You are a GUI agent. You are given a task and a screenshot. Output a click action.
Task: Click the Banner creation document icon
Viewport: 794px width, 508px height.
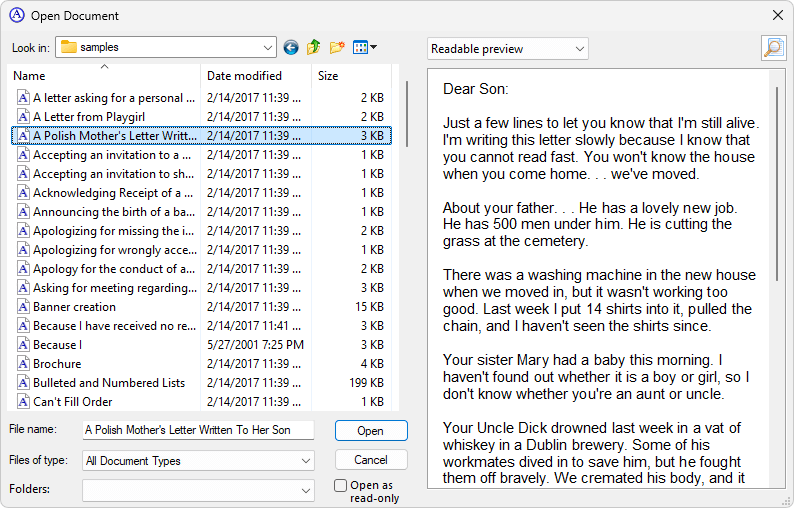click(22, 307)
